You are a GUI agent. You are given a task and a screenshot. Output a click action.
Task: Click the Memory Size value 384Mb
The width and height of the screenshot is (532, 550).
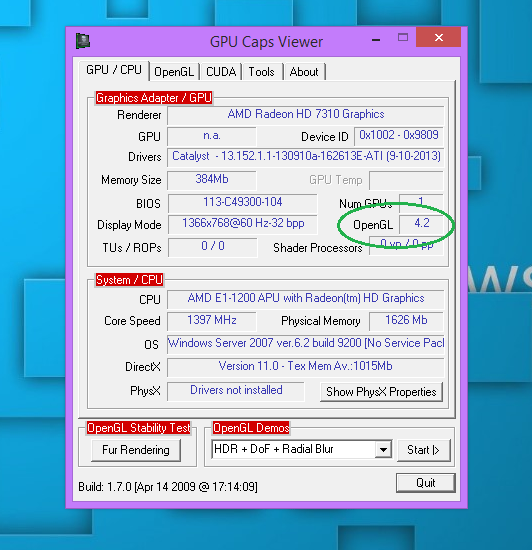click(212, 180)
